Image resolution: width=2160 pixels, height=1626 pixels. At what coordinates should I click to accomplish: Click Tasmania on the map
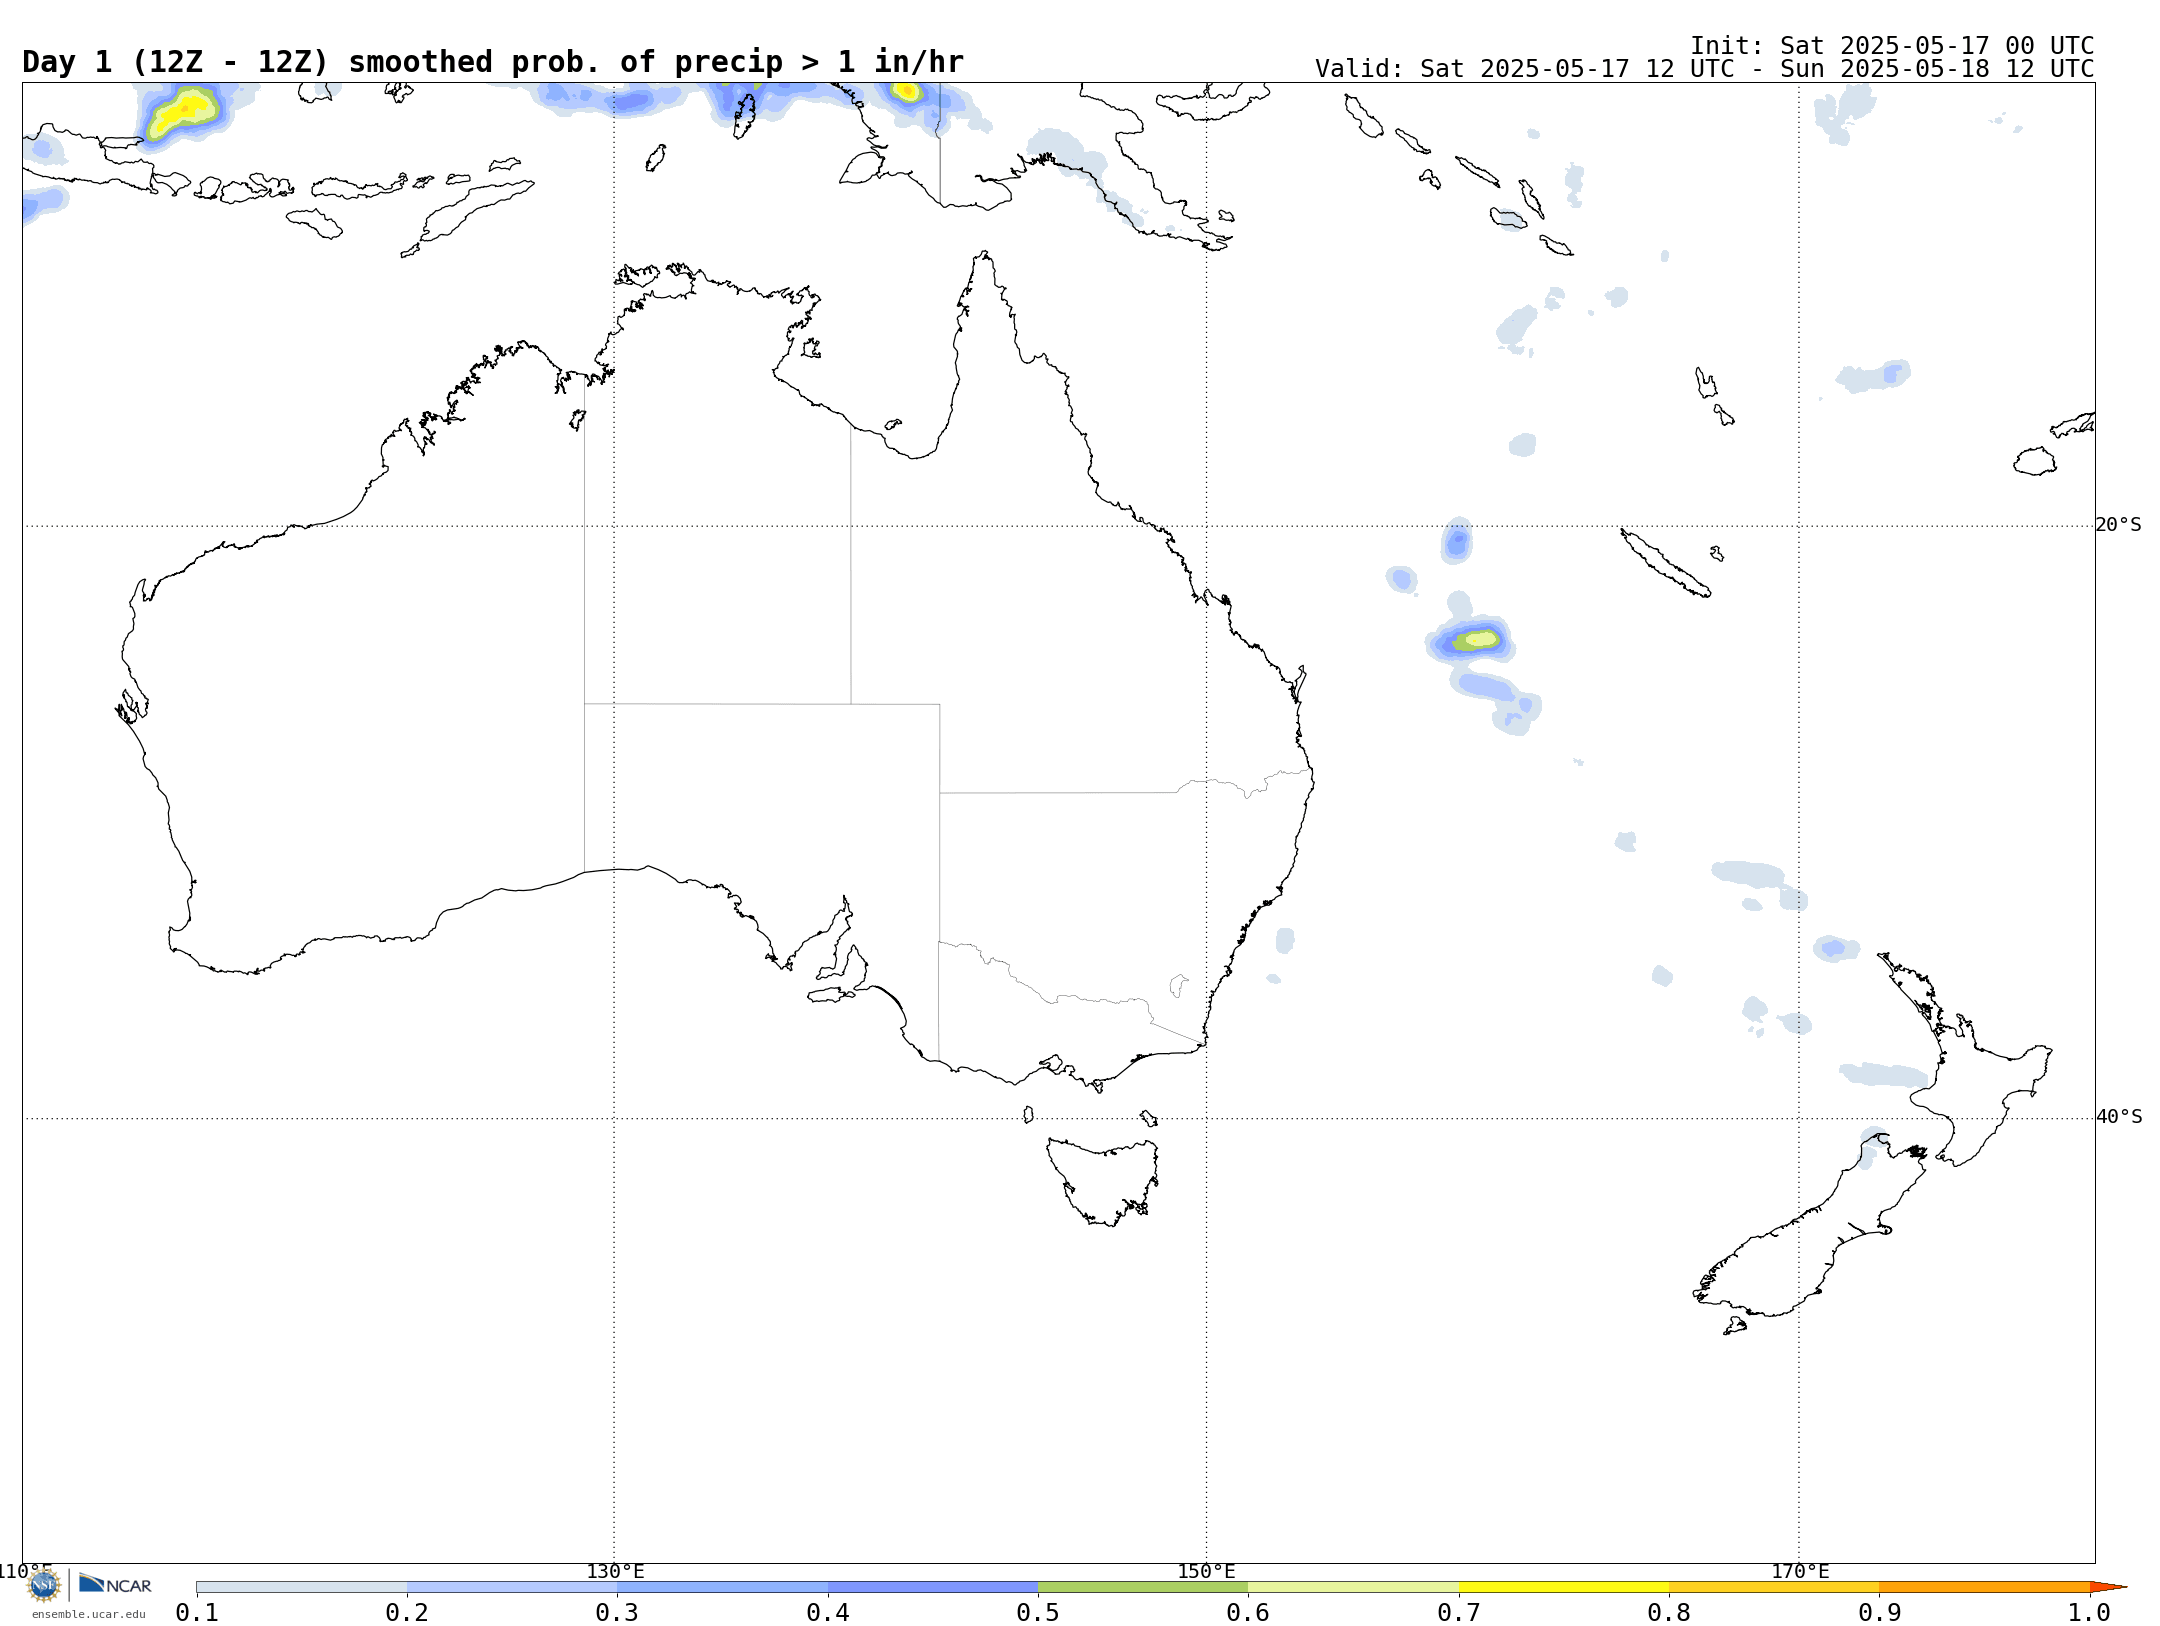1102,1181
